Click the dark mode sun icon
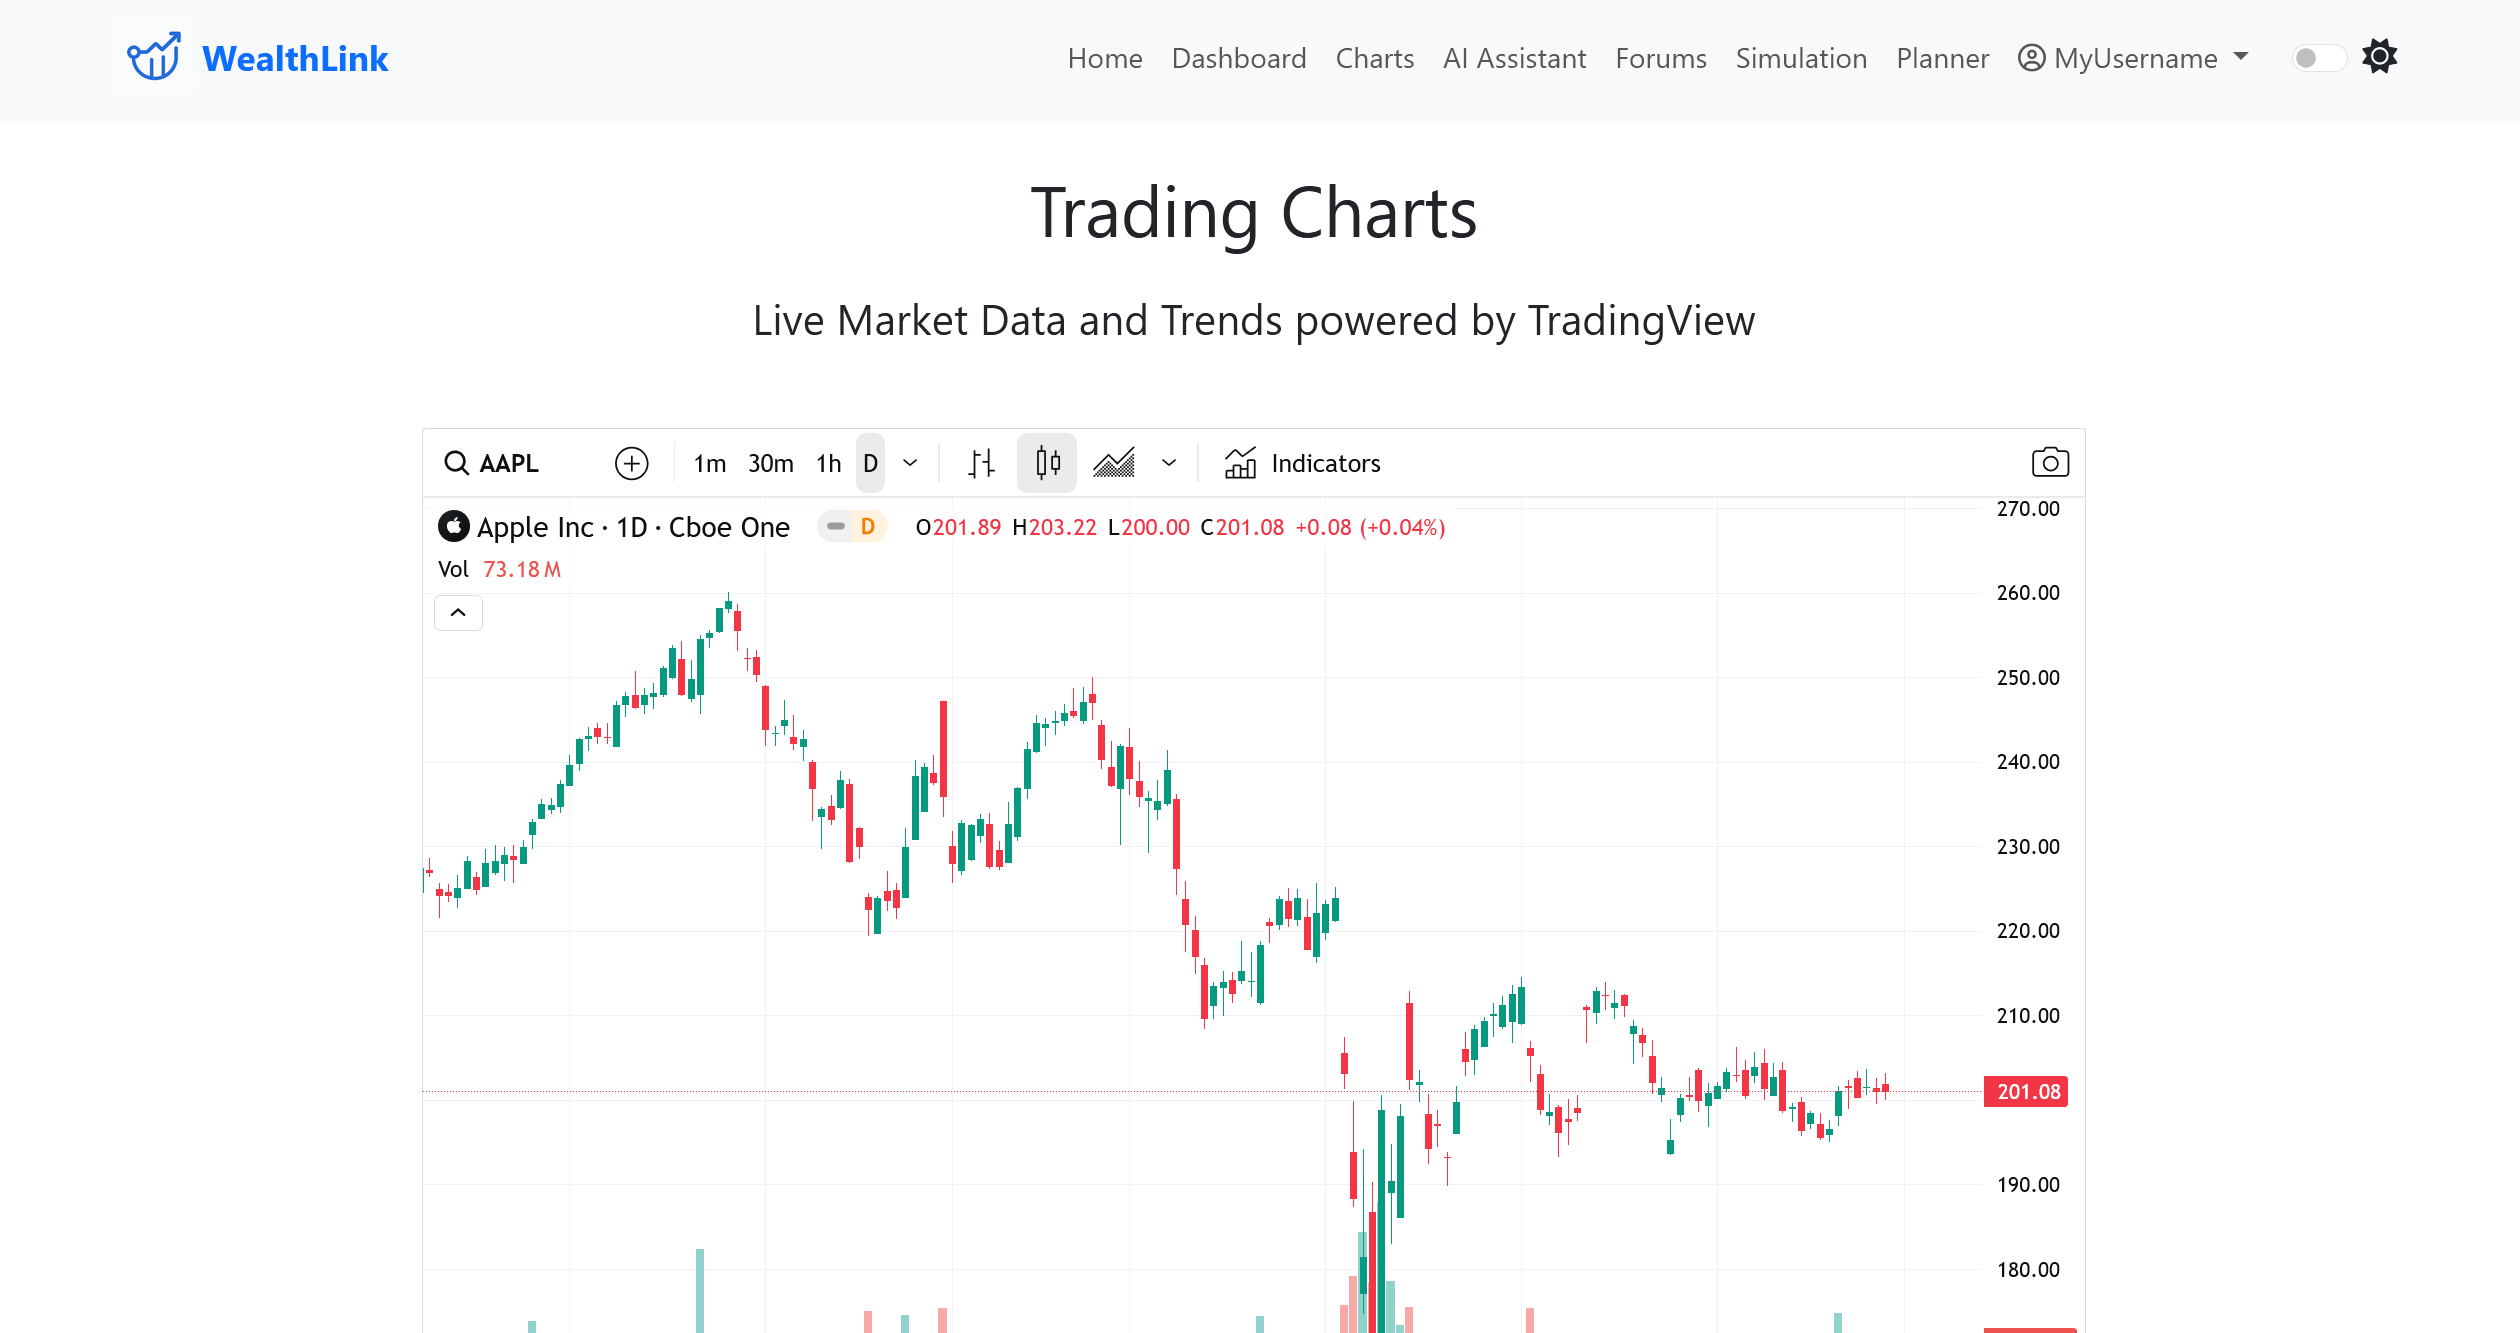The width and height of the screenshot is (2520, 1333). tap(2380, 57)
